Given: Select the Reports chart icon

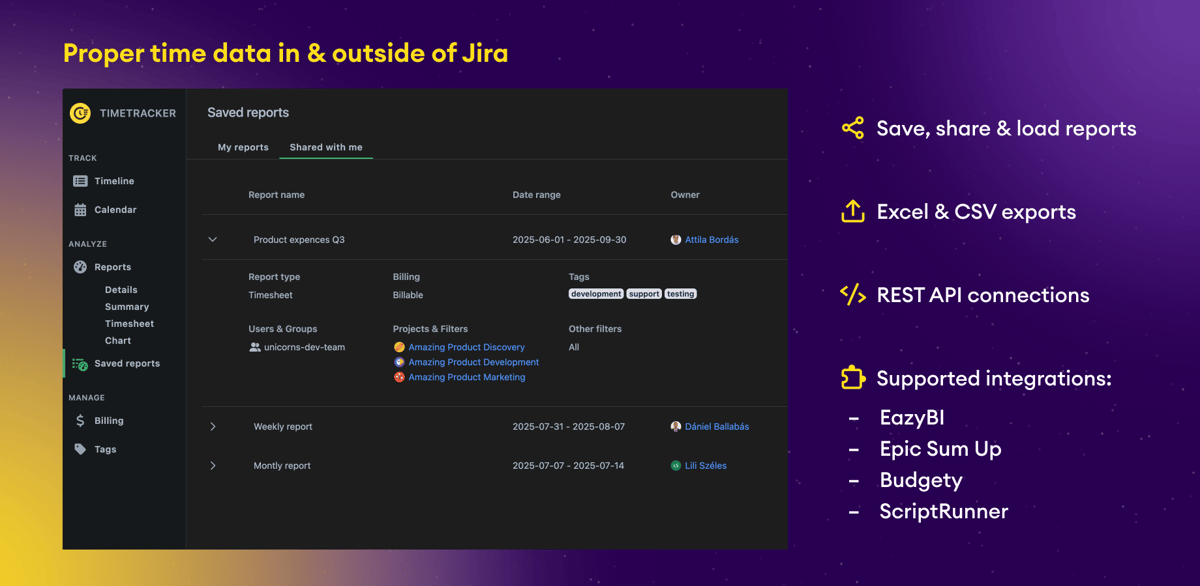Looking at the screenshot, I should tap(80, 267).
